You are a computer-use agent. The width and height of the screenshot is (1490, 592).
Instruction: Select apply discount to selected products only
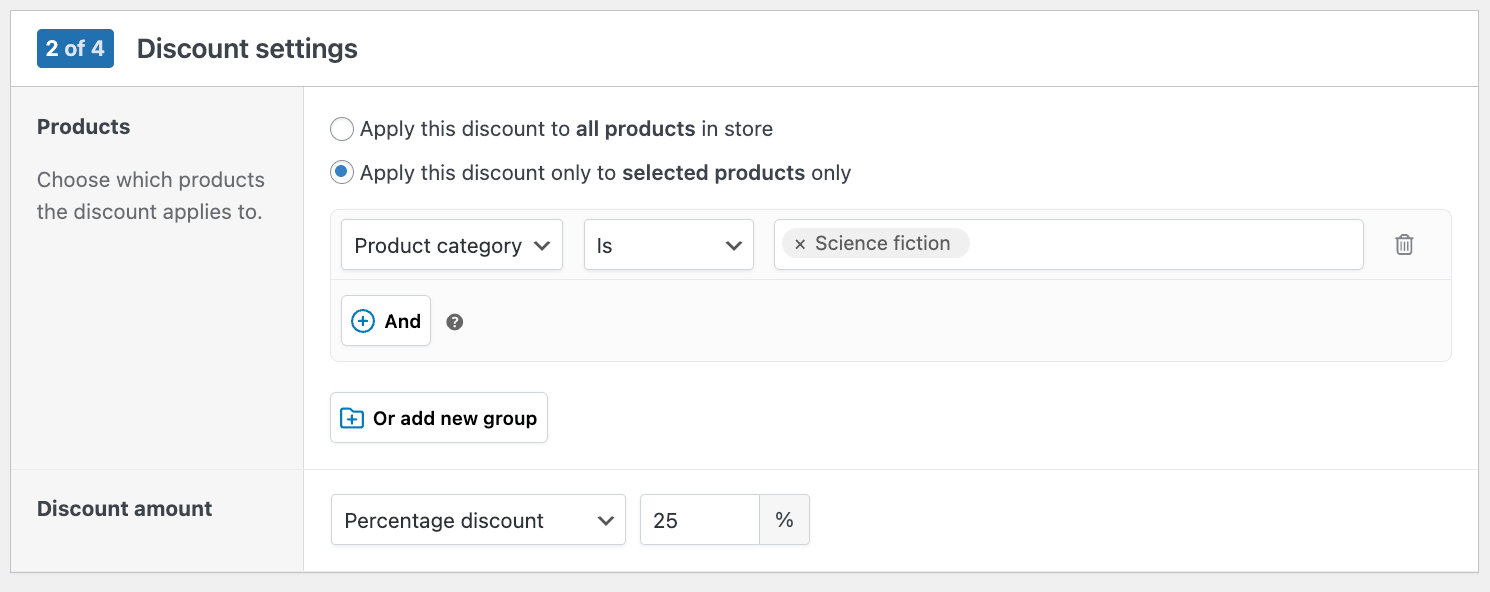point(341,172)
